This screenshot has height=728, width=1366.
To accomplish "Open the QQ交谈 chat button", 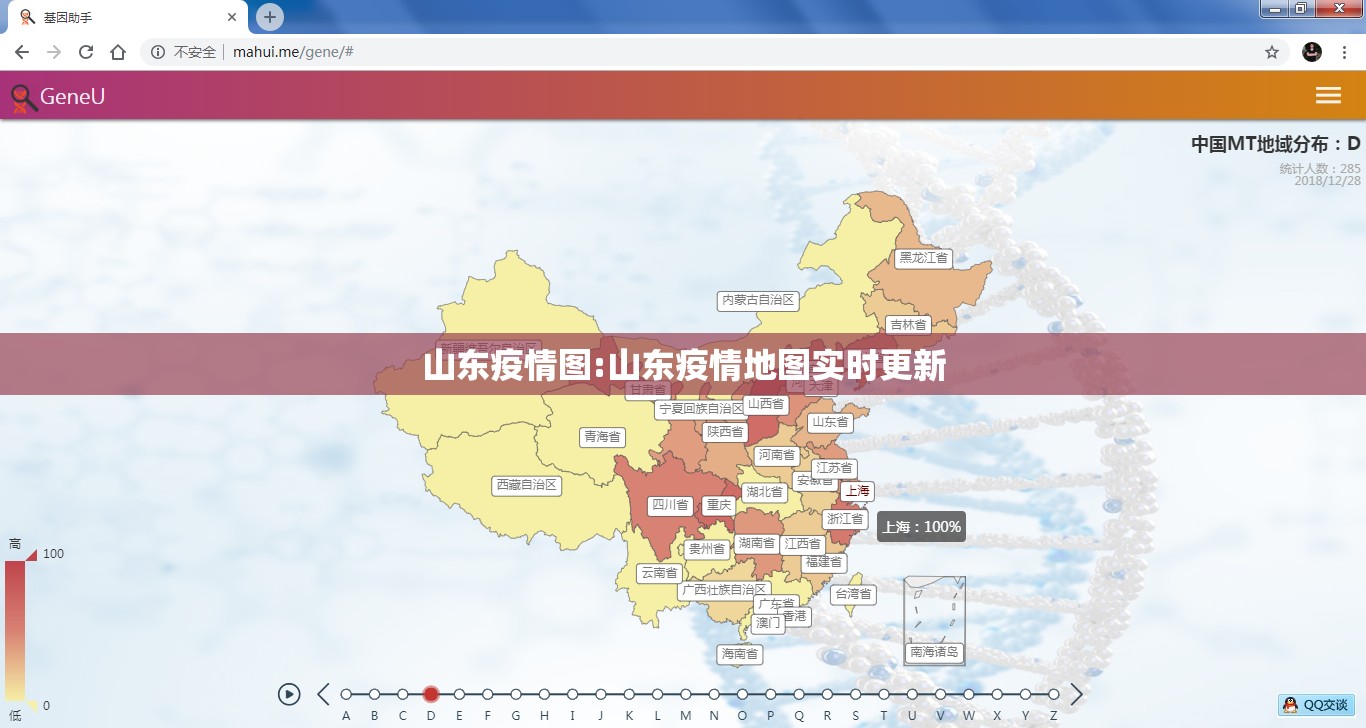I will (1316, 705).
